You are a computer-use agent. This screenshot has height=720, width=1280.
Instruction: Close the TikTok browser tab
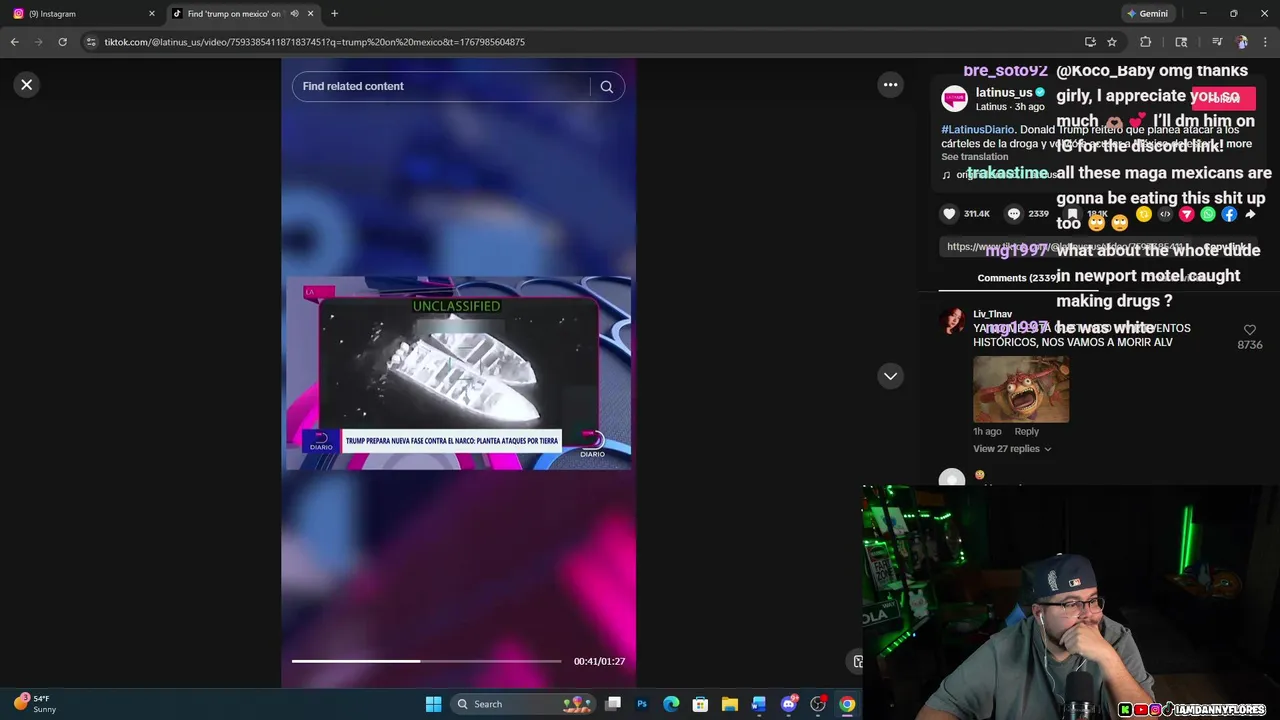[x=310, y=14]
